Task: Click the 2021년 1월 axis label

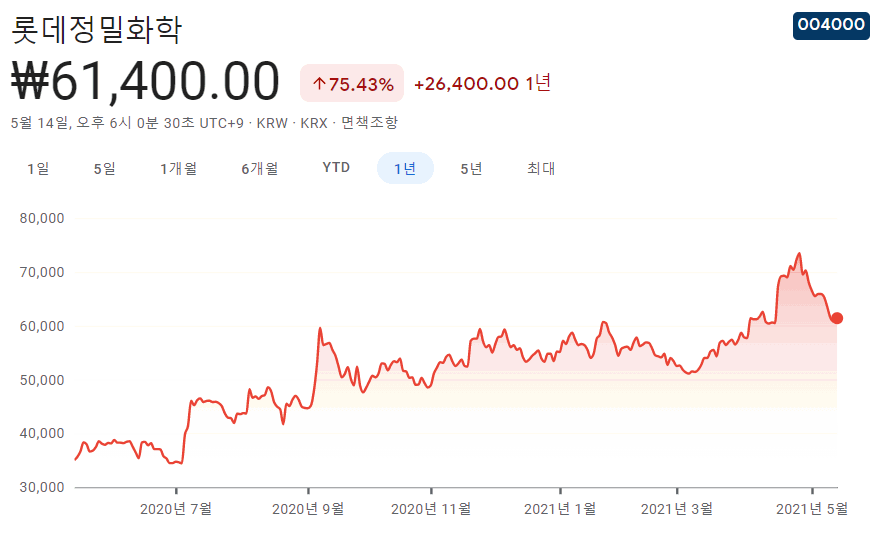Action: [560, 509]
